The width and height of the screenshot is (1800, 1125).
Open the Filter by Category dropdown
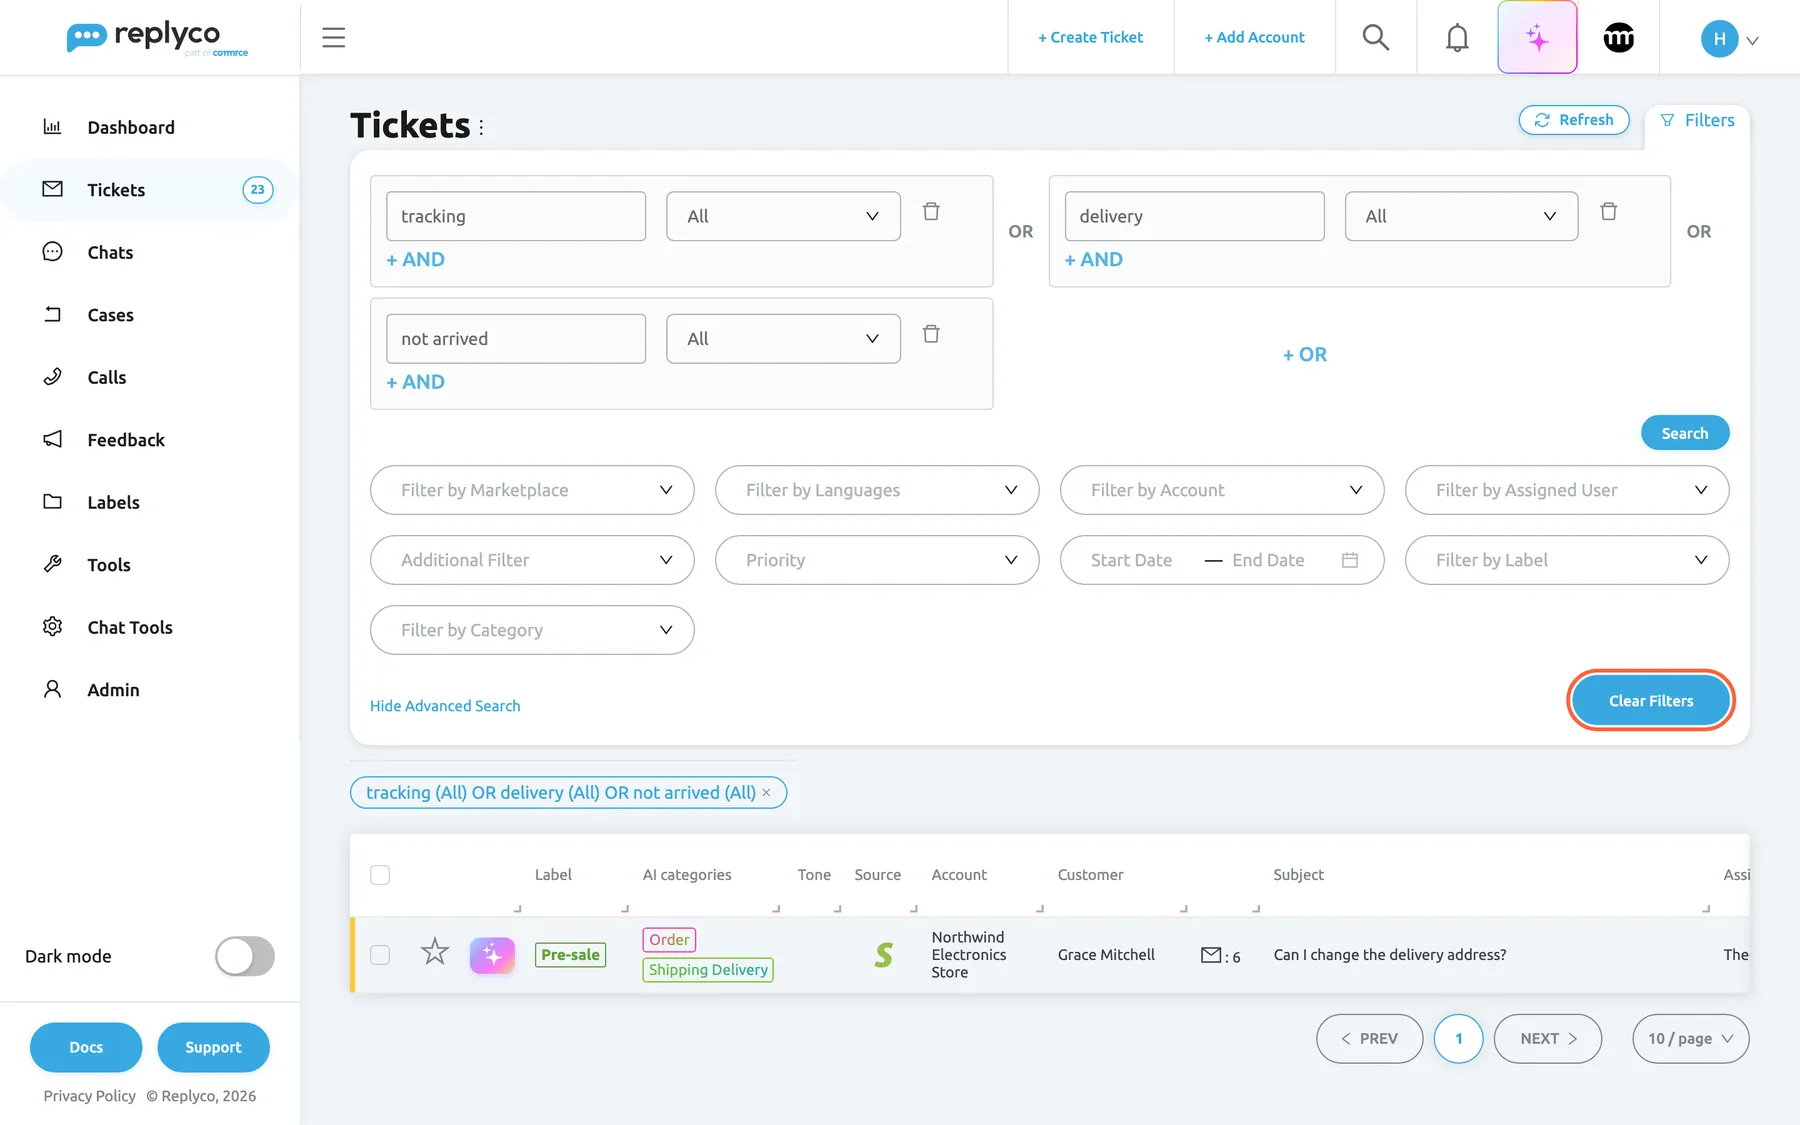(532, 630)
